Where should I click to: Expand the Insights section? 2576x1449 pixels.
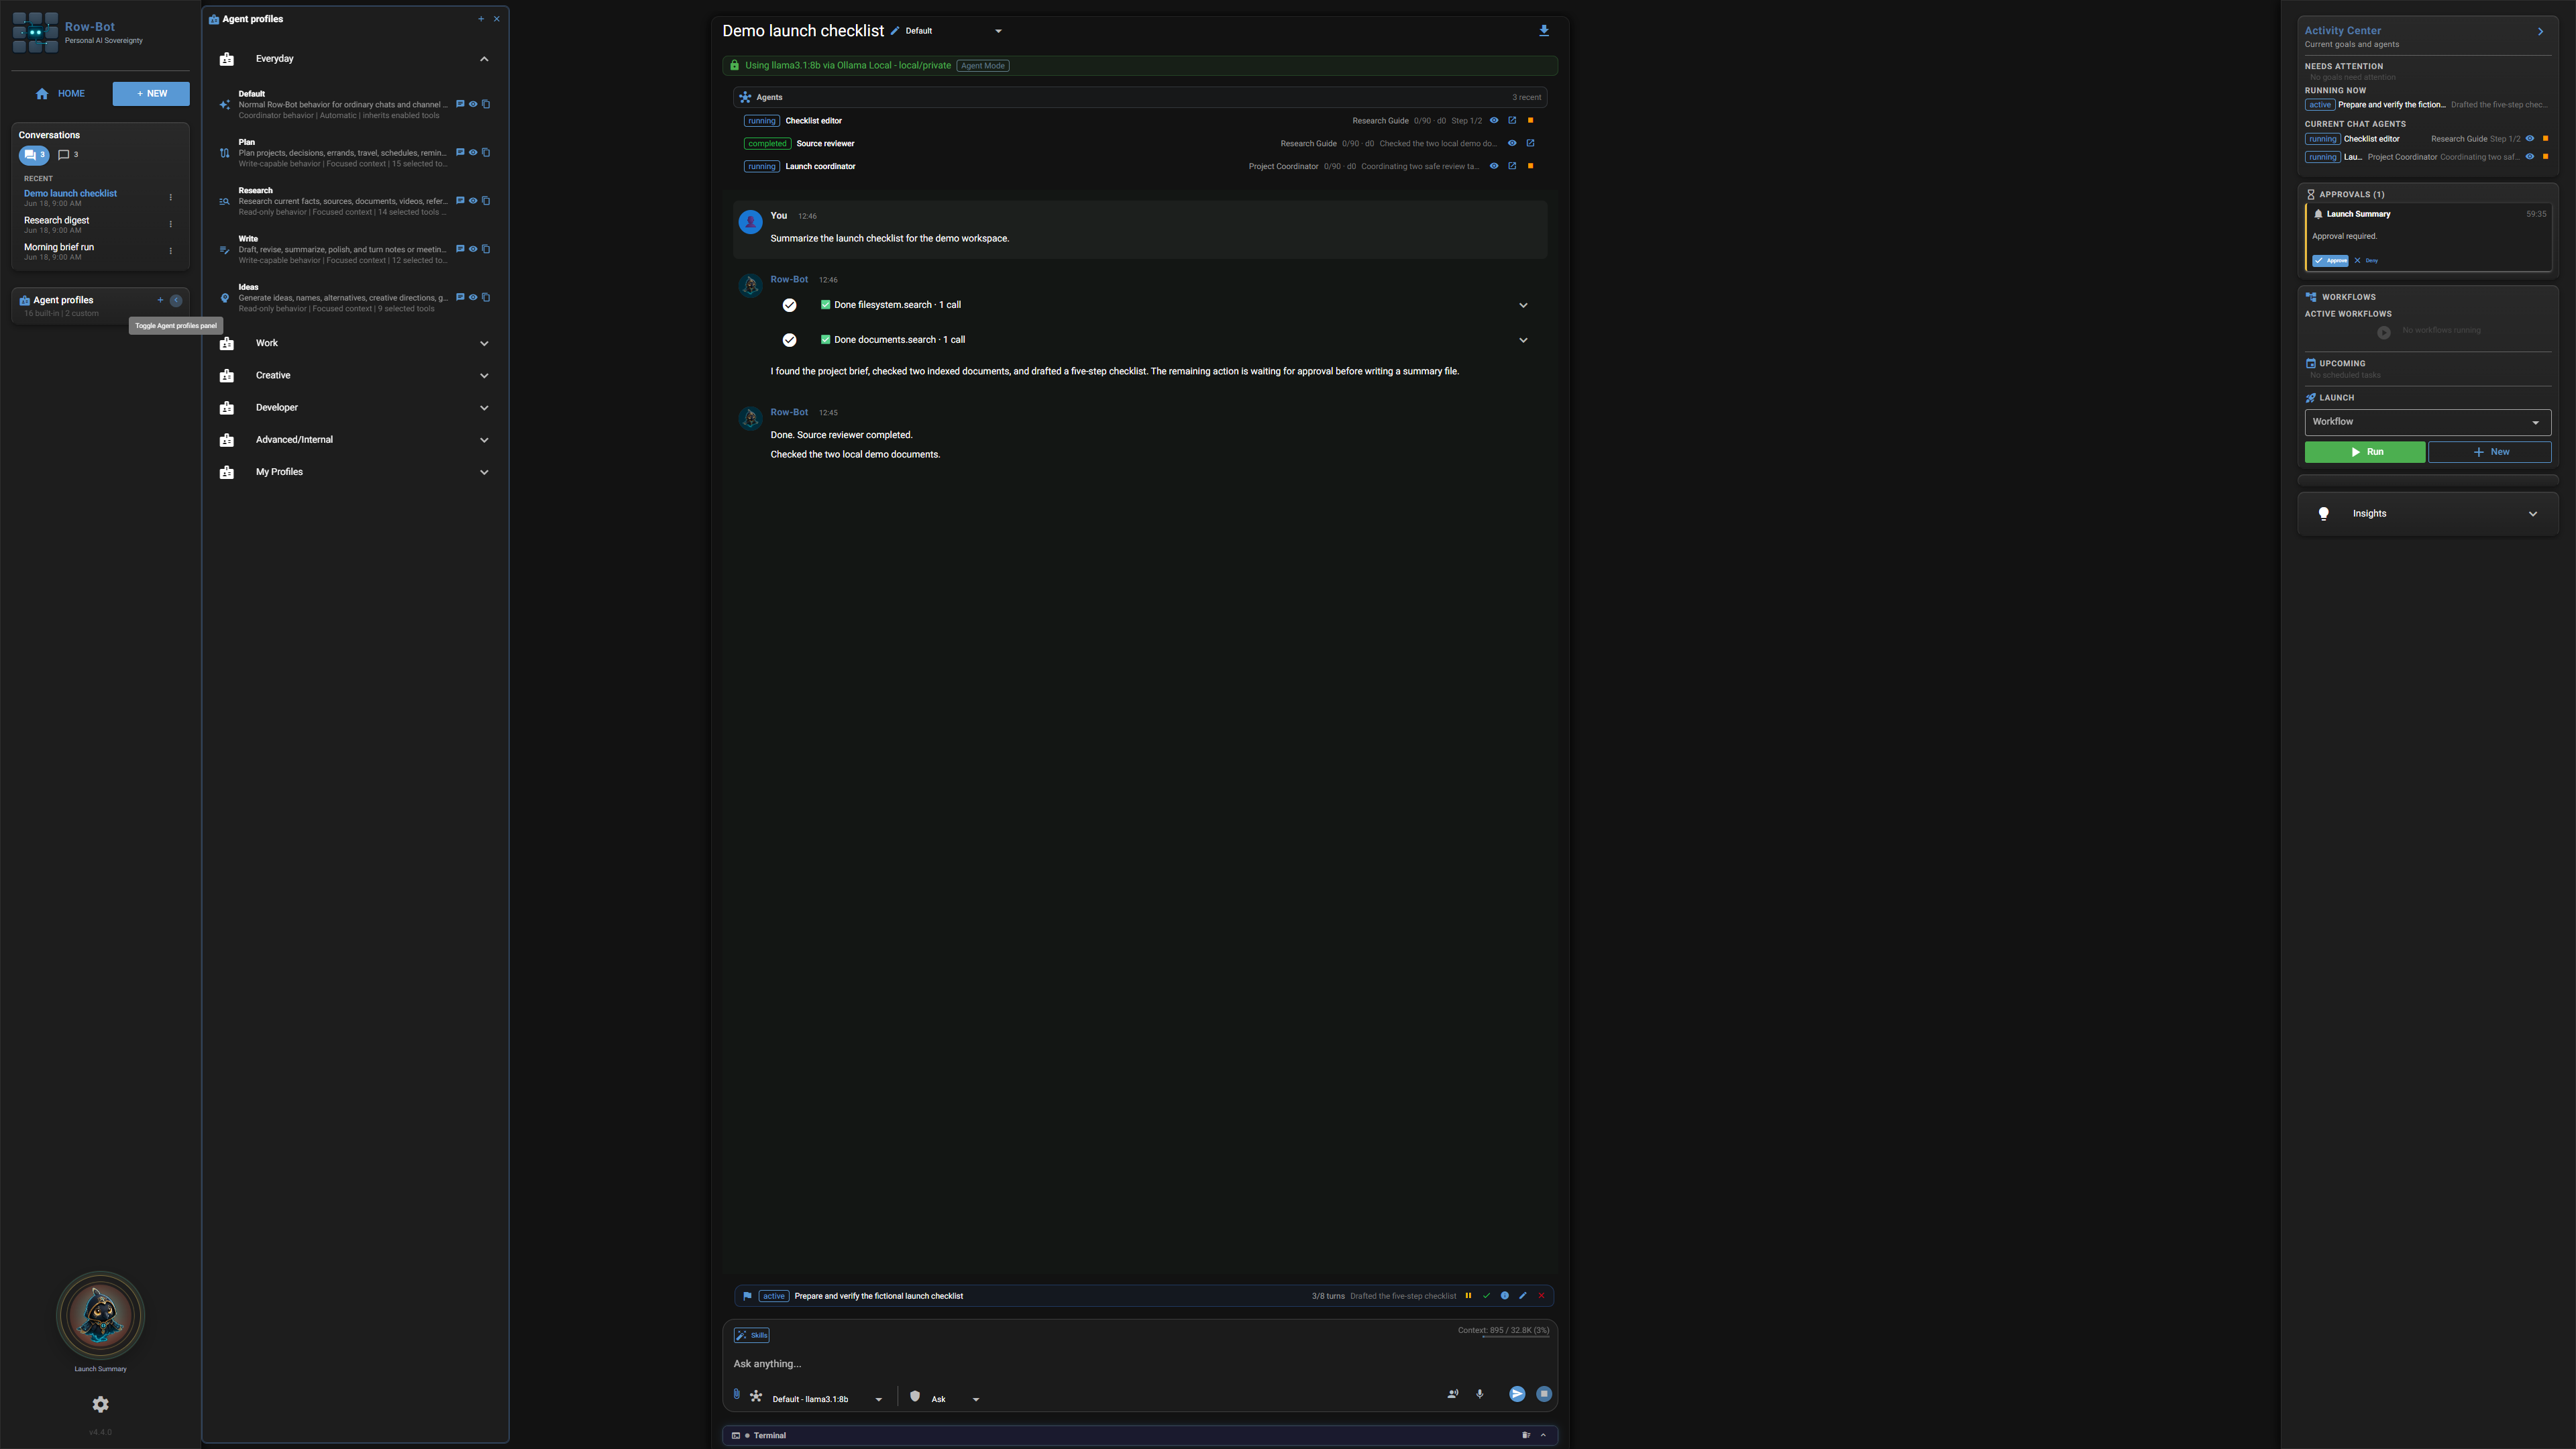pos(2427,513)
